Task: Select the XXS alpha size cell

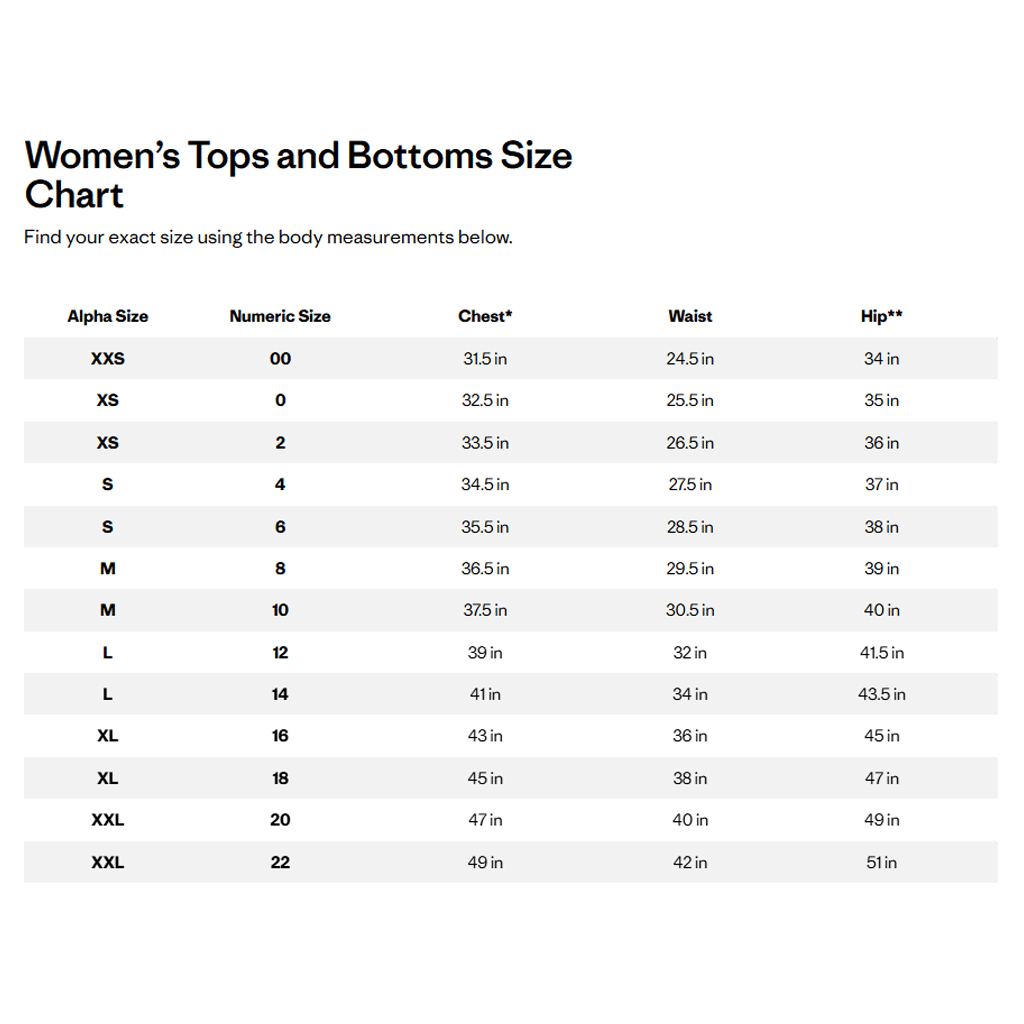Action: (x=108, y=359)
